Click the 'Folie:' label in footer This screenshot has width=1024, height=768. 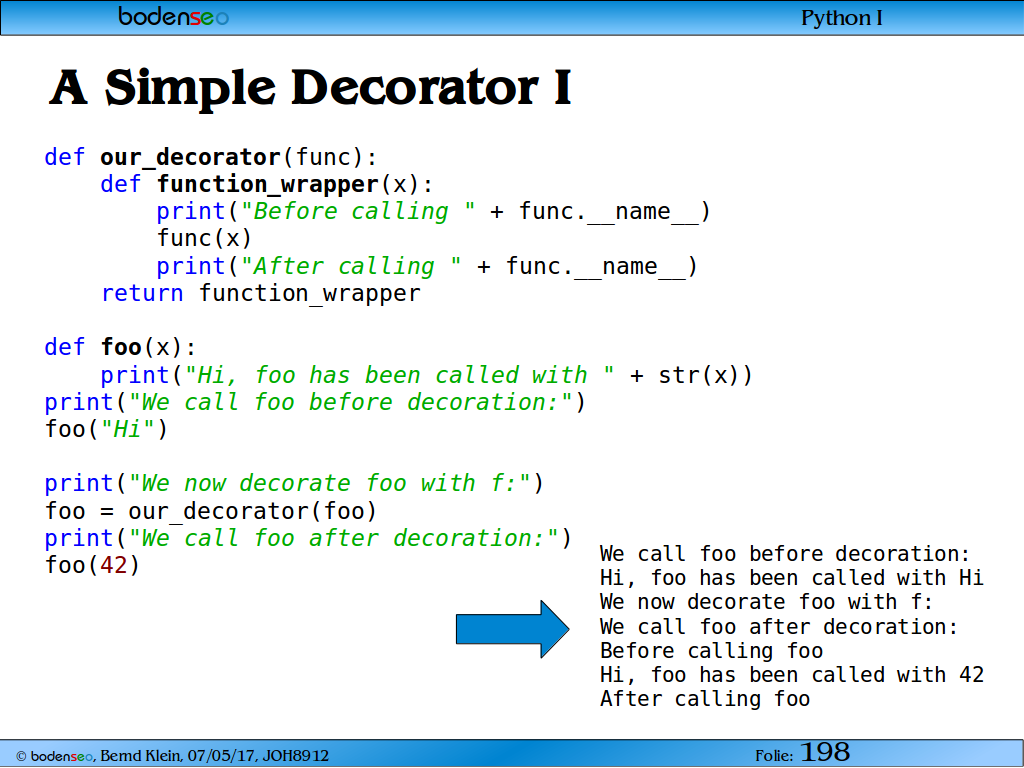point(774,756)
